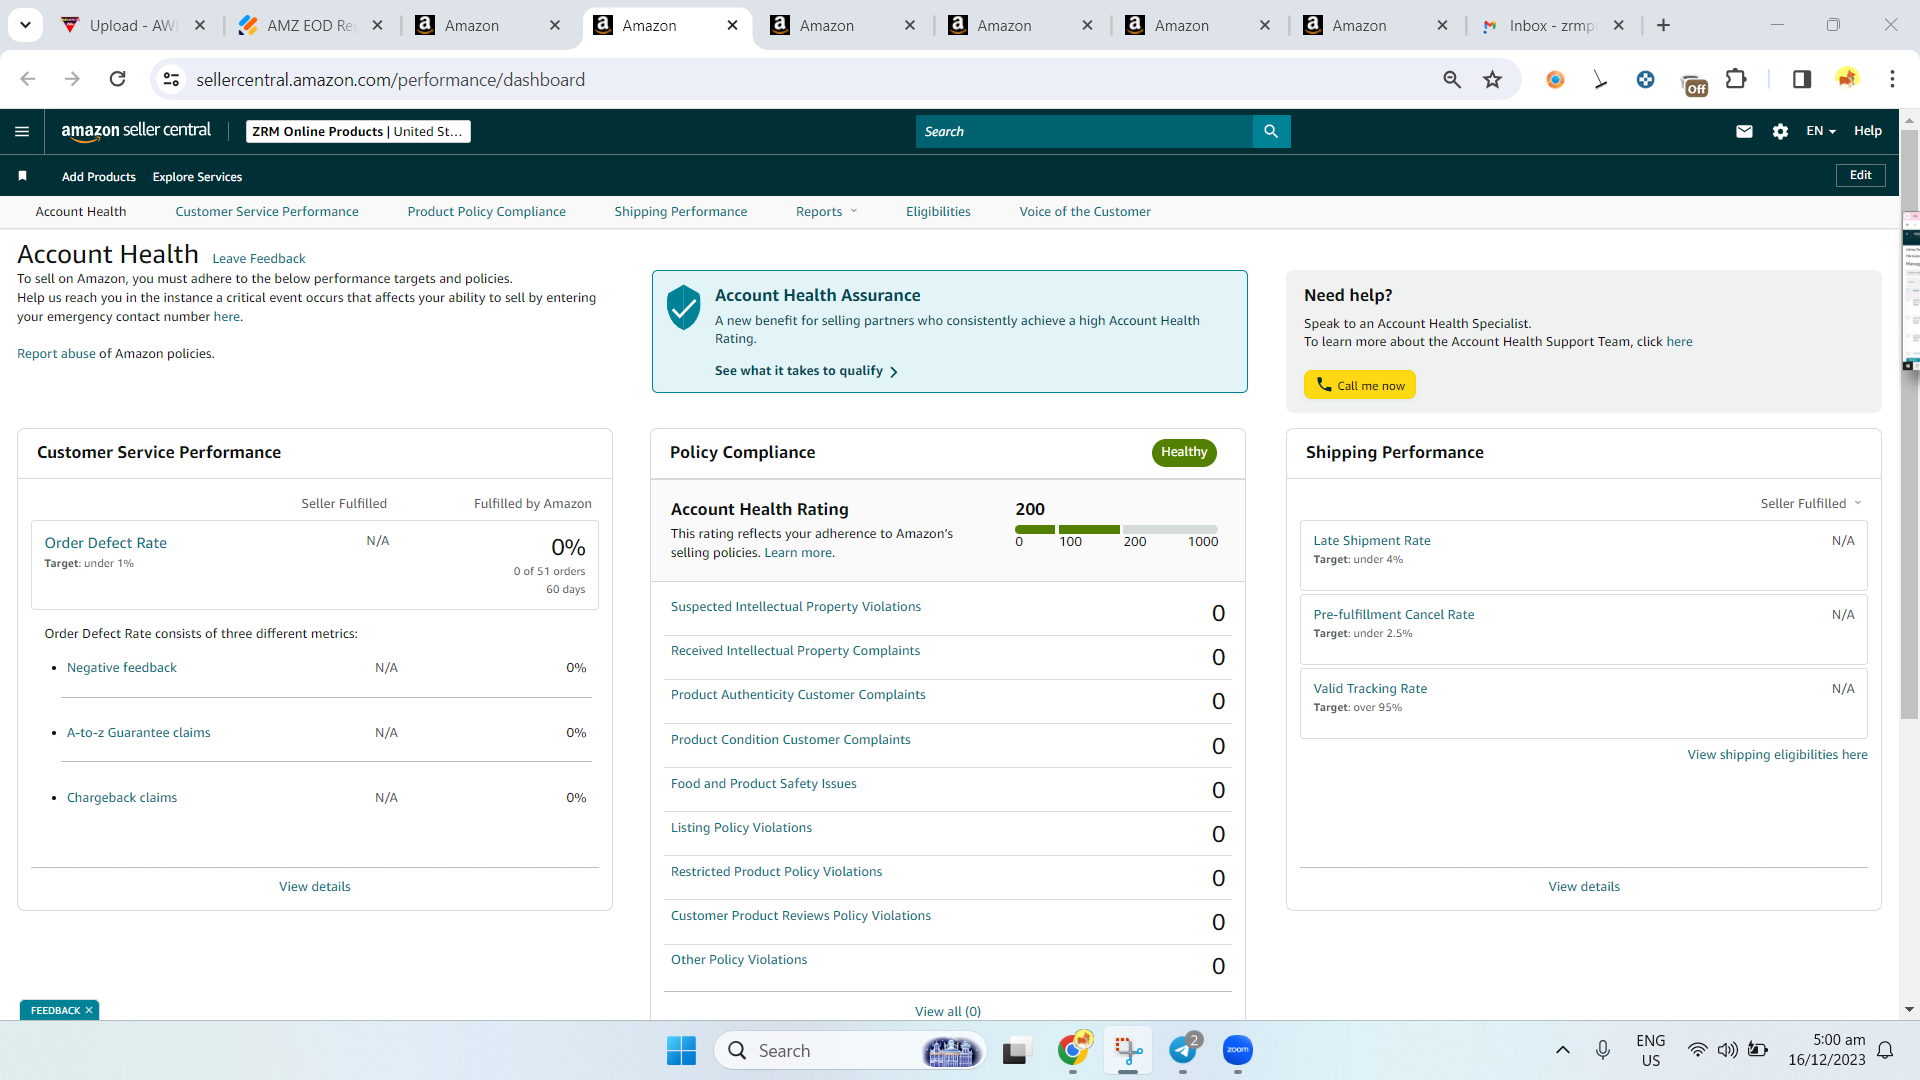Click View shipping eligibilities here link
This screenshot has height=1080, width=1920.
(x=1778, y=754)
